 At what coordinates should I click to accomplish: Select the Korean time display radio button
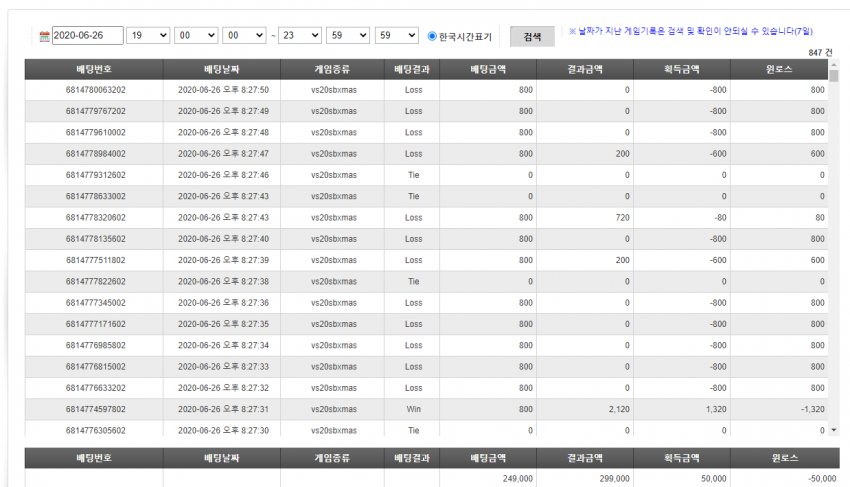coord(432,36)
